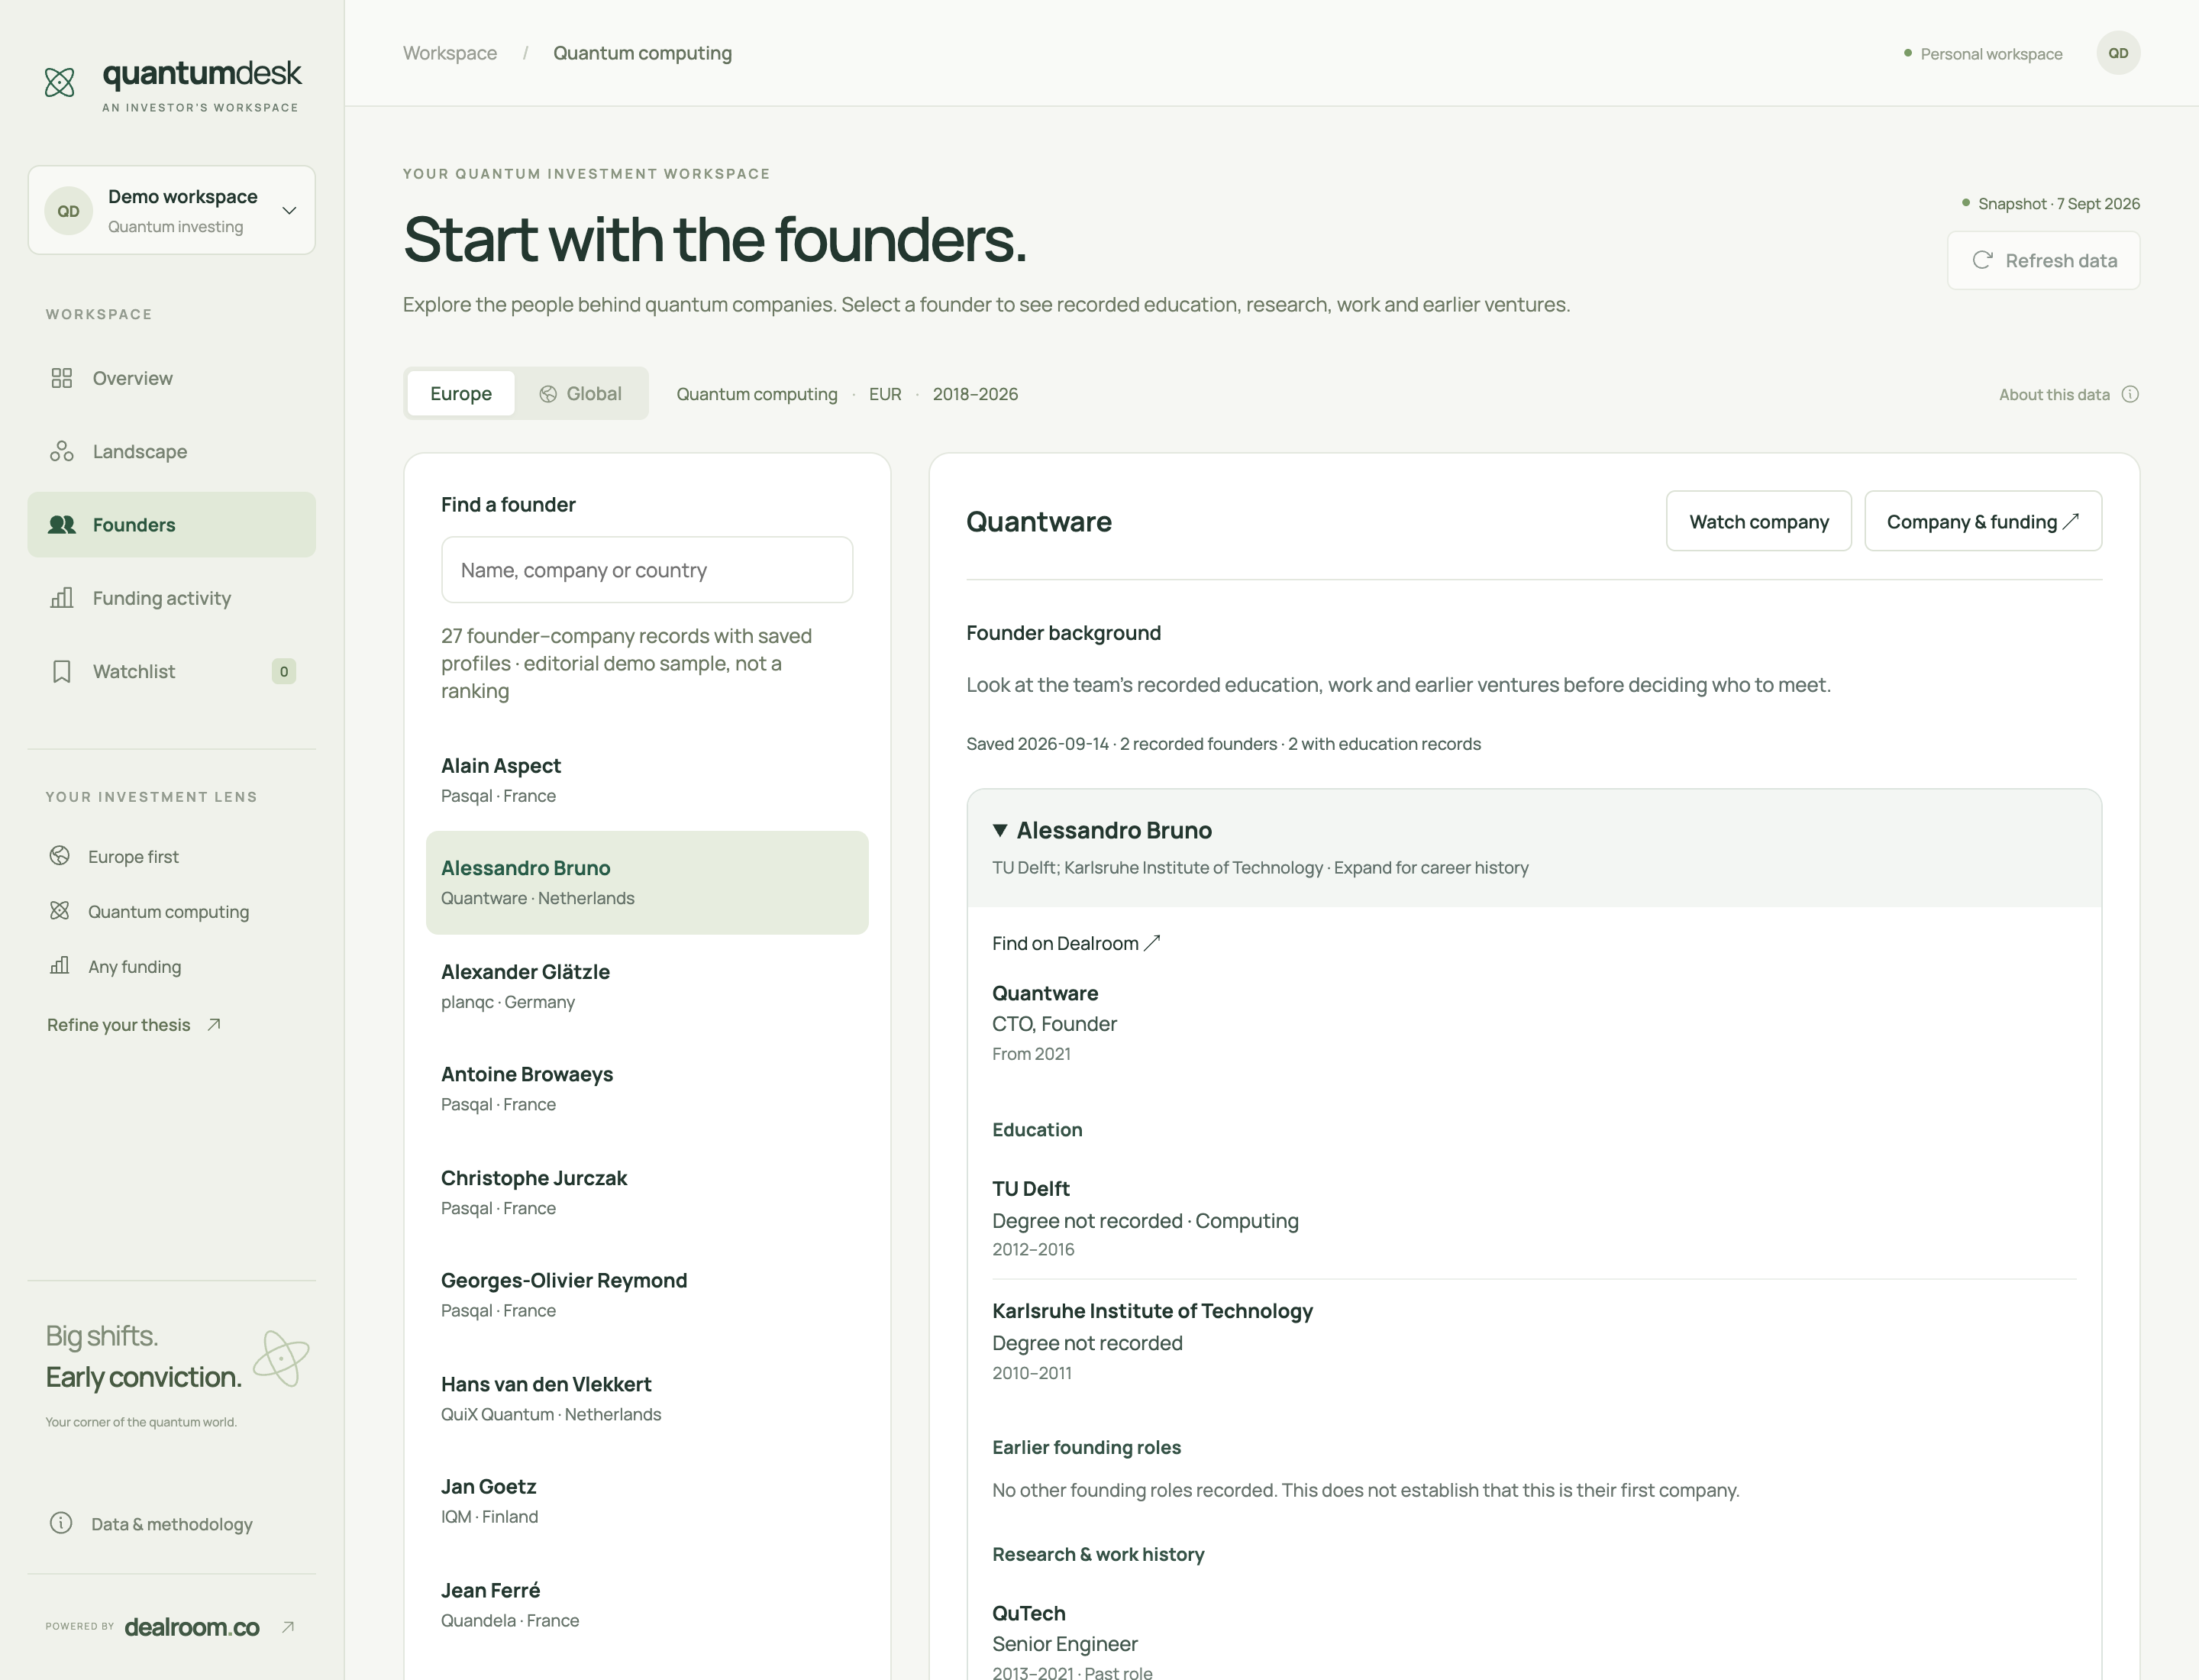Click the Workspace breadcrumb link

pyautogui.click(x=450, y=53)
